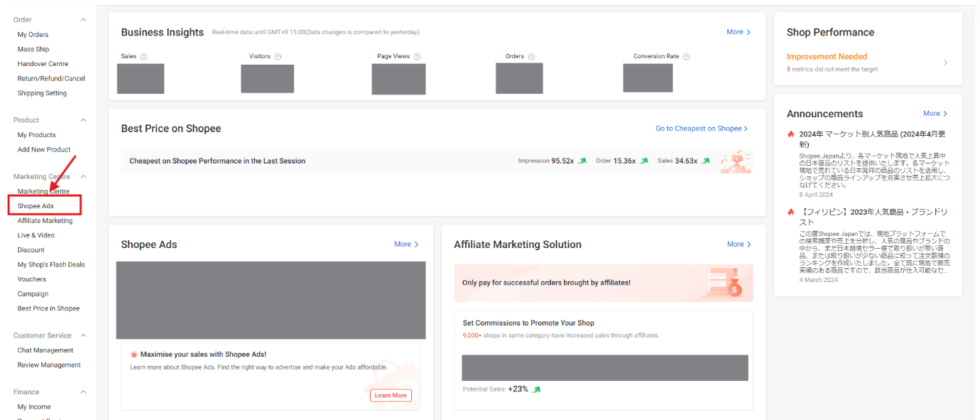Viewport: 980px width, 420px height.
Task: Collapse the Product sidebar section
Action: point(84,120)
